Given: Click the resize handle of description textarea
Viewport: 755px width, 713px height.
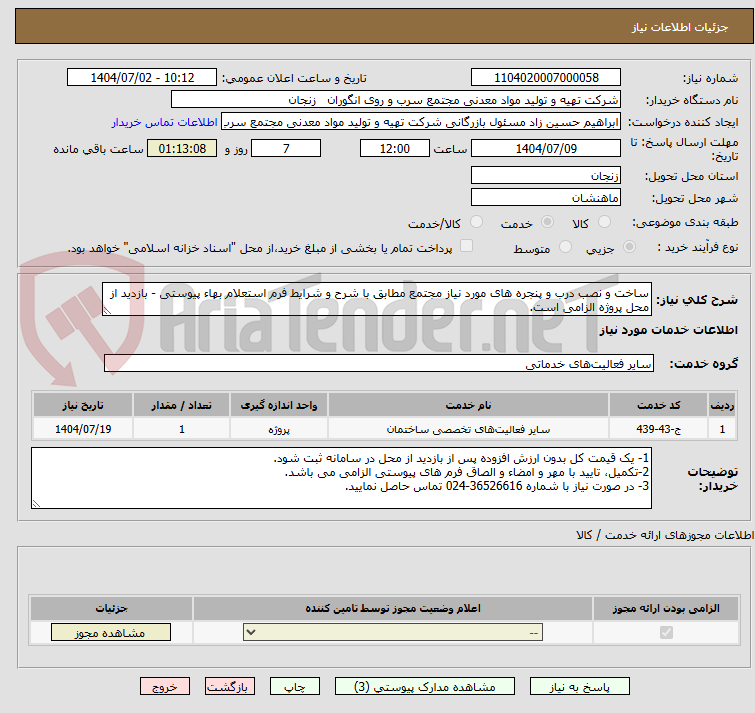Looking at the screenshot, I should tap(107, 311).
